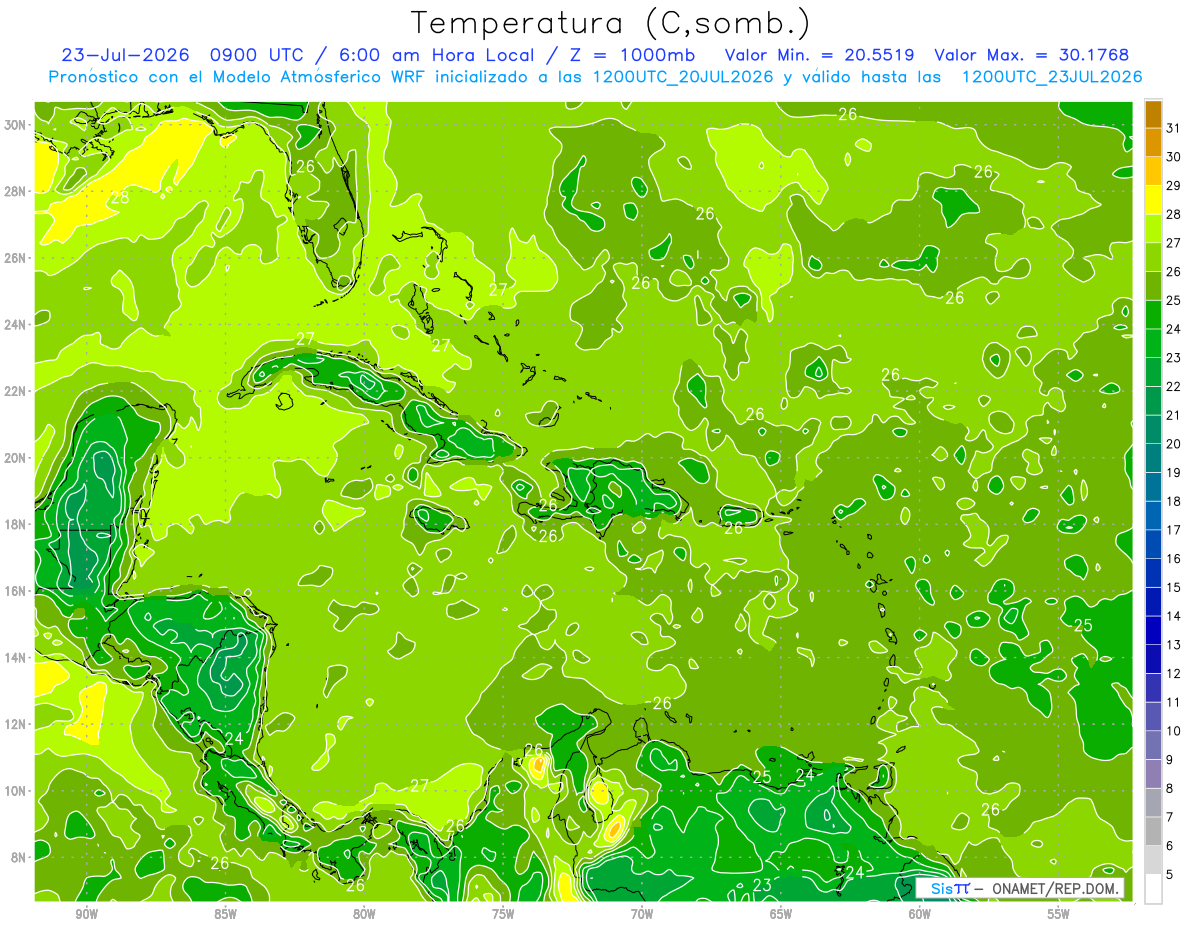Click the "24N" latitude axis label

click(17, 324)
